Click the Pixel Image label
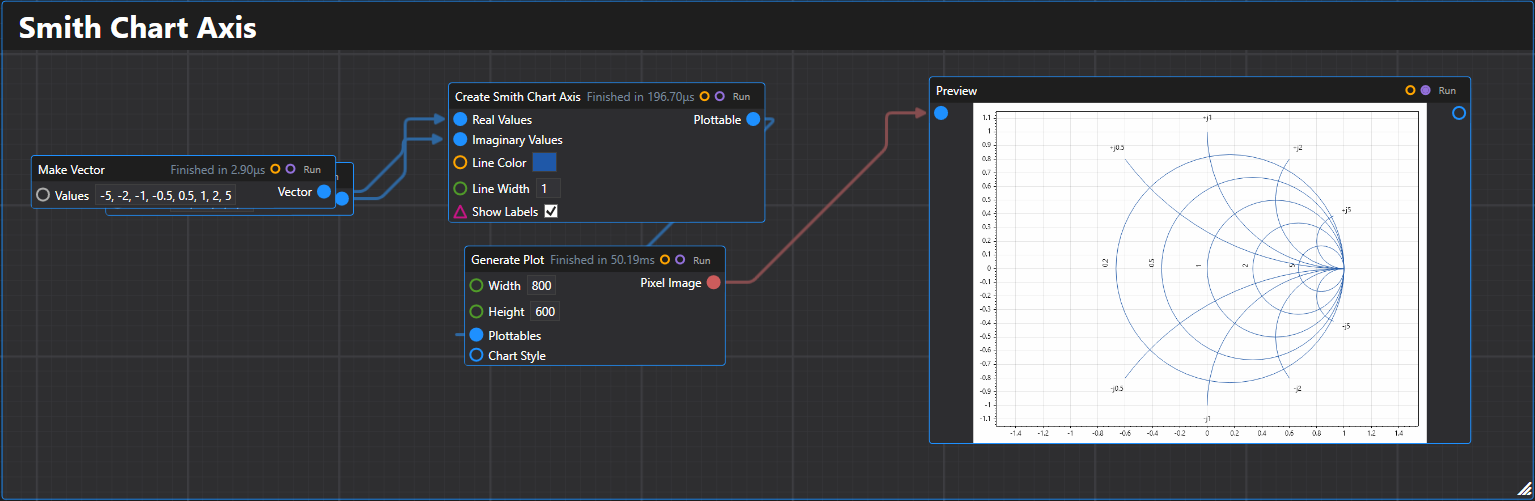 point(670,283)
